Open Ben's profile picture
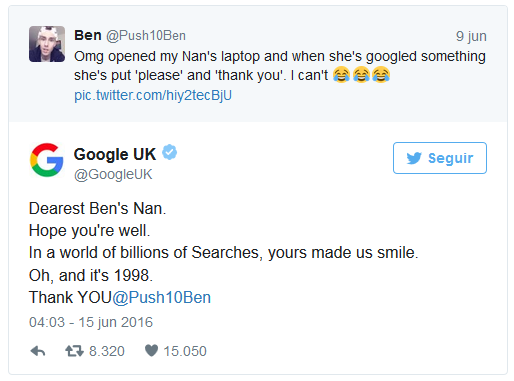 point(47,44)
